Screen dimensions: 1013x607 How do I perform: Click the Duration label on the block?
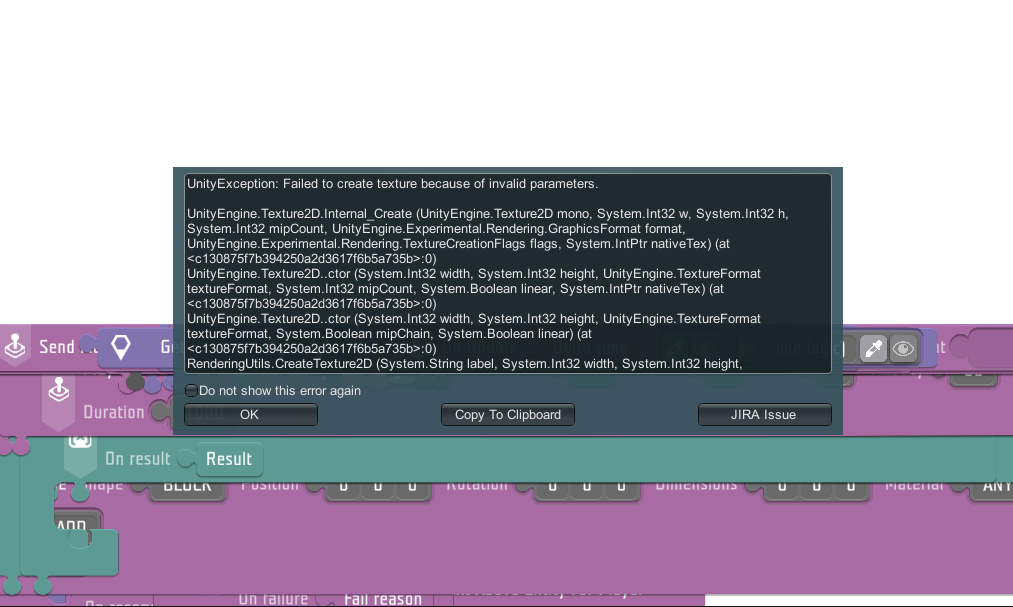click(113, 412)
